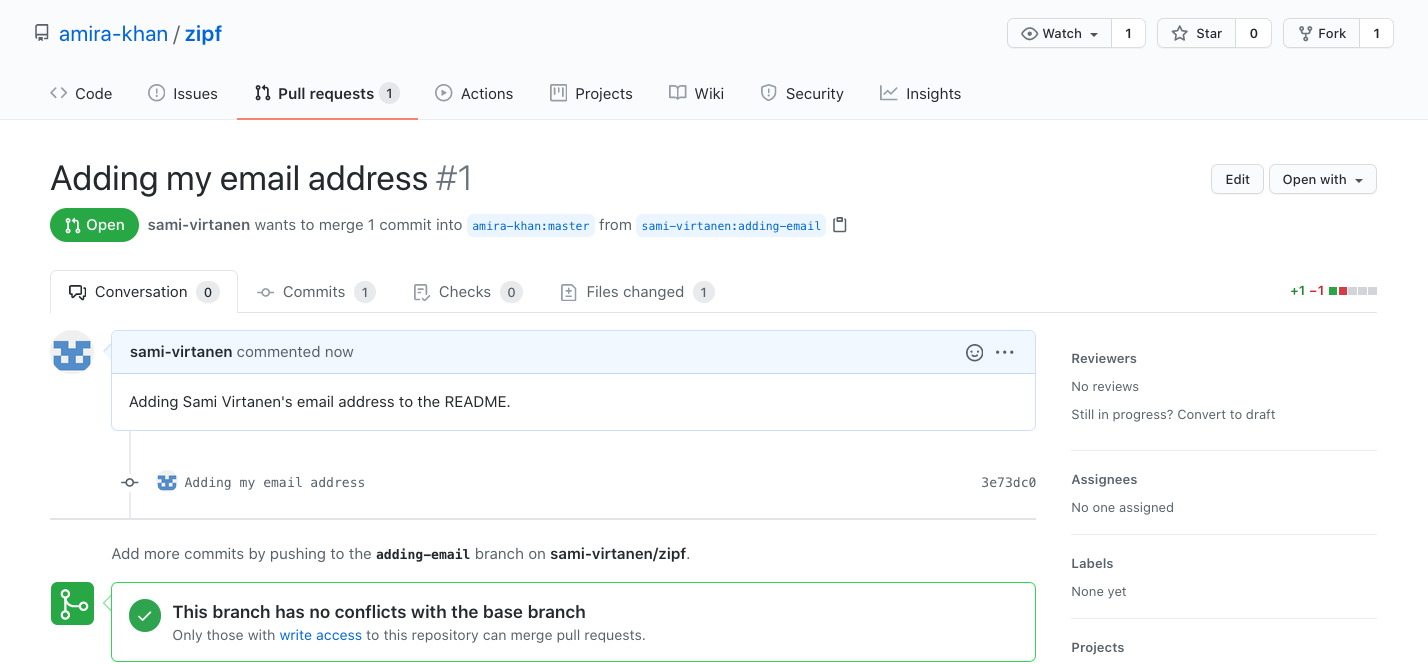
Task: Click the +1 −1 diffstat indicator
Action: (x=1333, y=291)
